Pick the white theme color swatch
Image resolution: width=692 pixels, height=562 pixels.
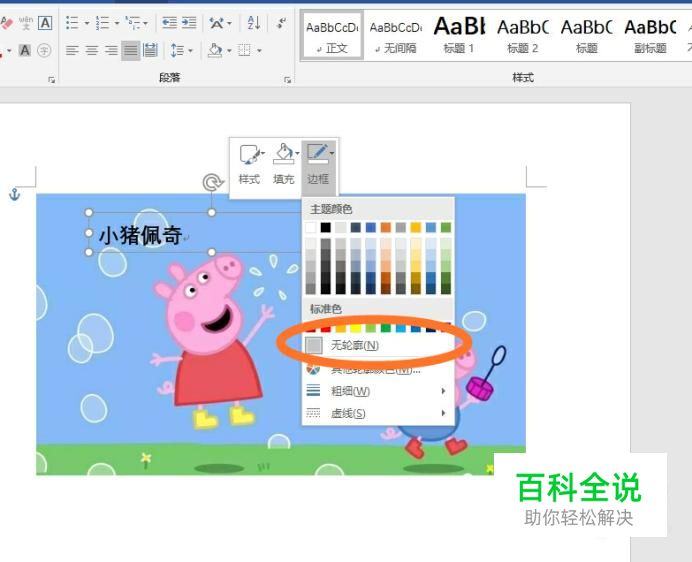pyautogui.click(x=311, y=227)
